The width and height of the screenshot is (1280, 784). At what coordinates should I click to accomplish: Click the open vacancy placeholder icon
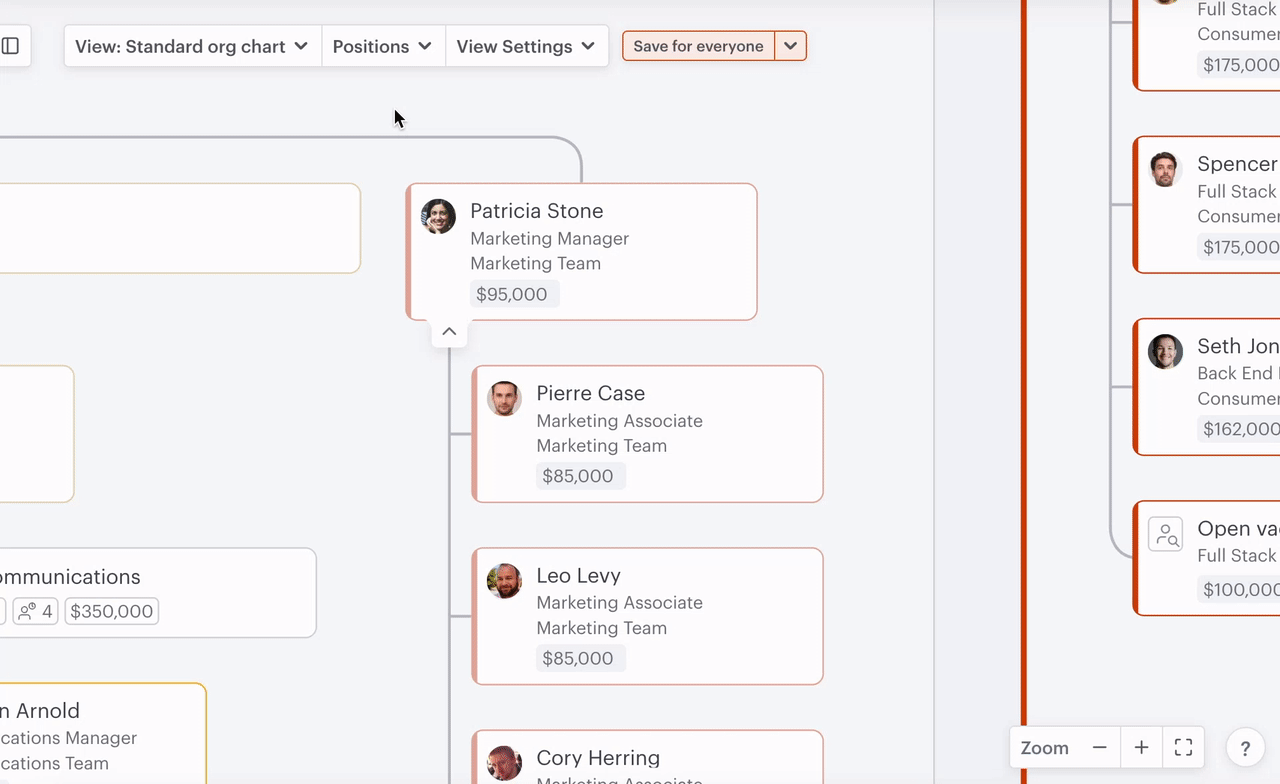[1165, 534]
